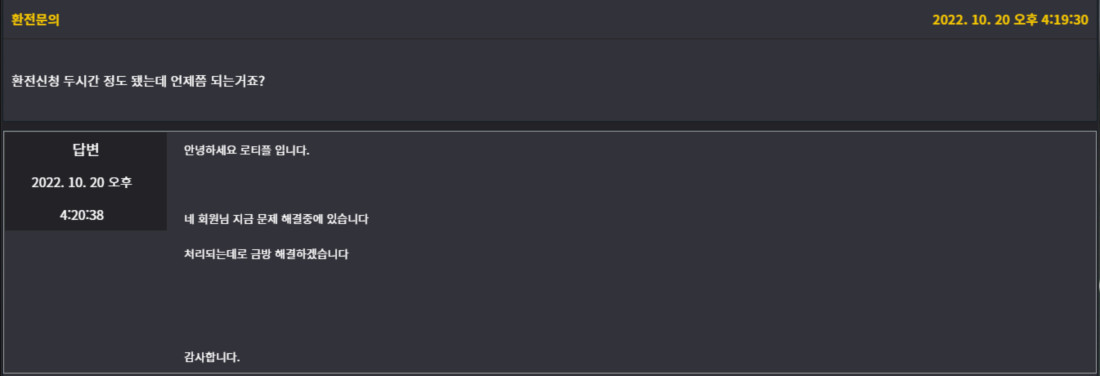Click the line 네 회원님 지금 문제 해결중에 있습니다

tap(276, 219)
